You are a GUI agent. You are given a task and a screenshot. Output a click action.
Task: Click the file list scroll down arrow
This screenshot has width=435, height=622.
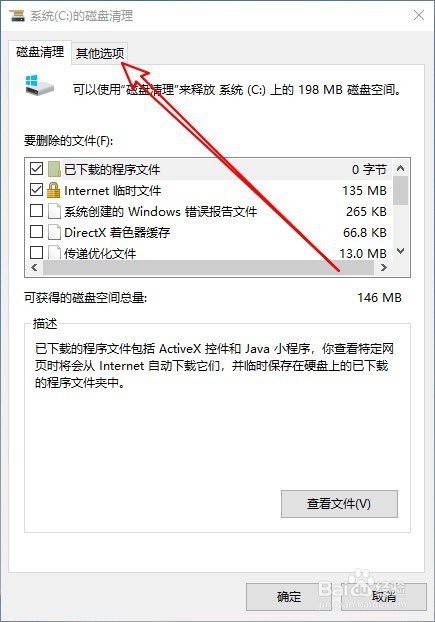401,251
